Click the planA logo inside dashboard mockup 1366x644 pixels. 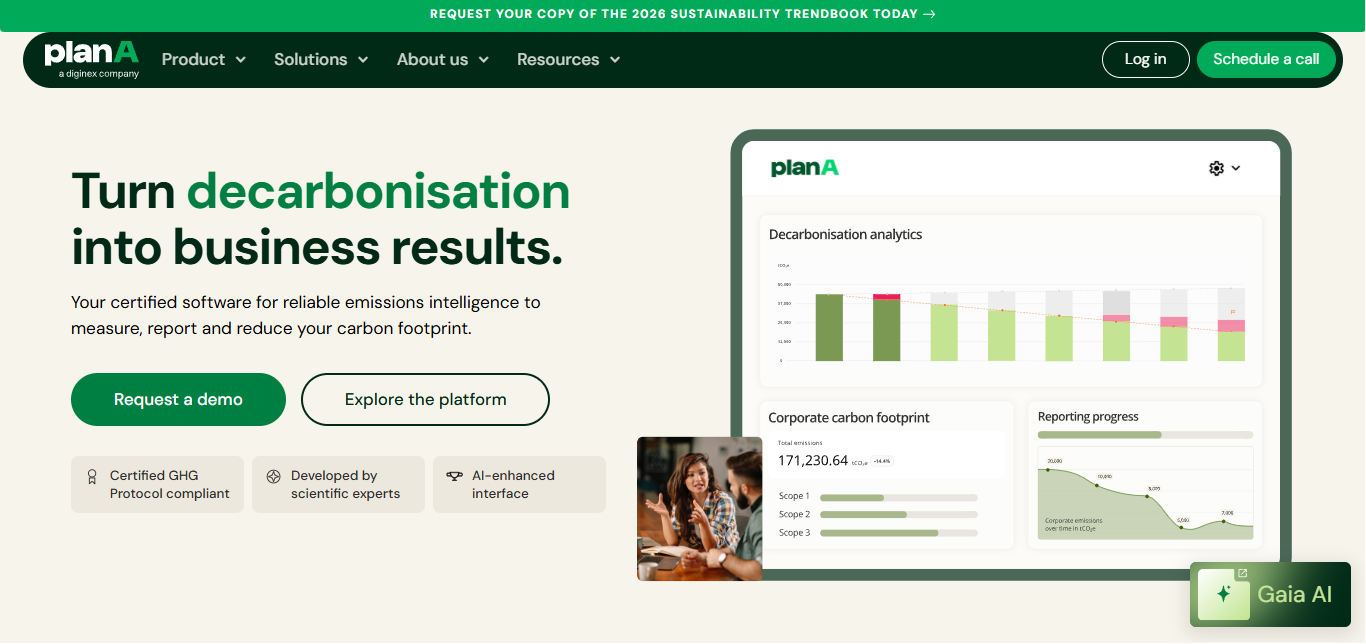tap(805, 168)
